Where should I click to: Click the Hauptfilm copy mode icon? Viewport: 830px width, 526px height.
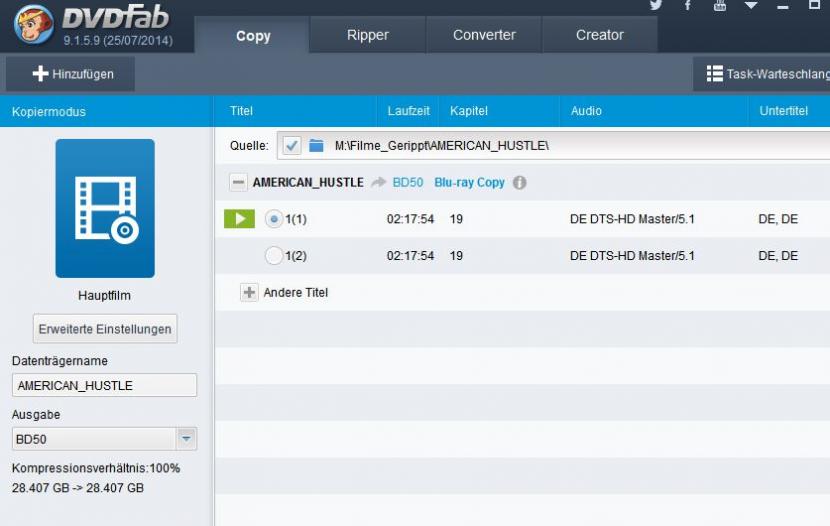105,208
